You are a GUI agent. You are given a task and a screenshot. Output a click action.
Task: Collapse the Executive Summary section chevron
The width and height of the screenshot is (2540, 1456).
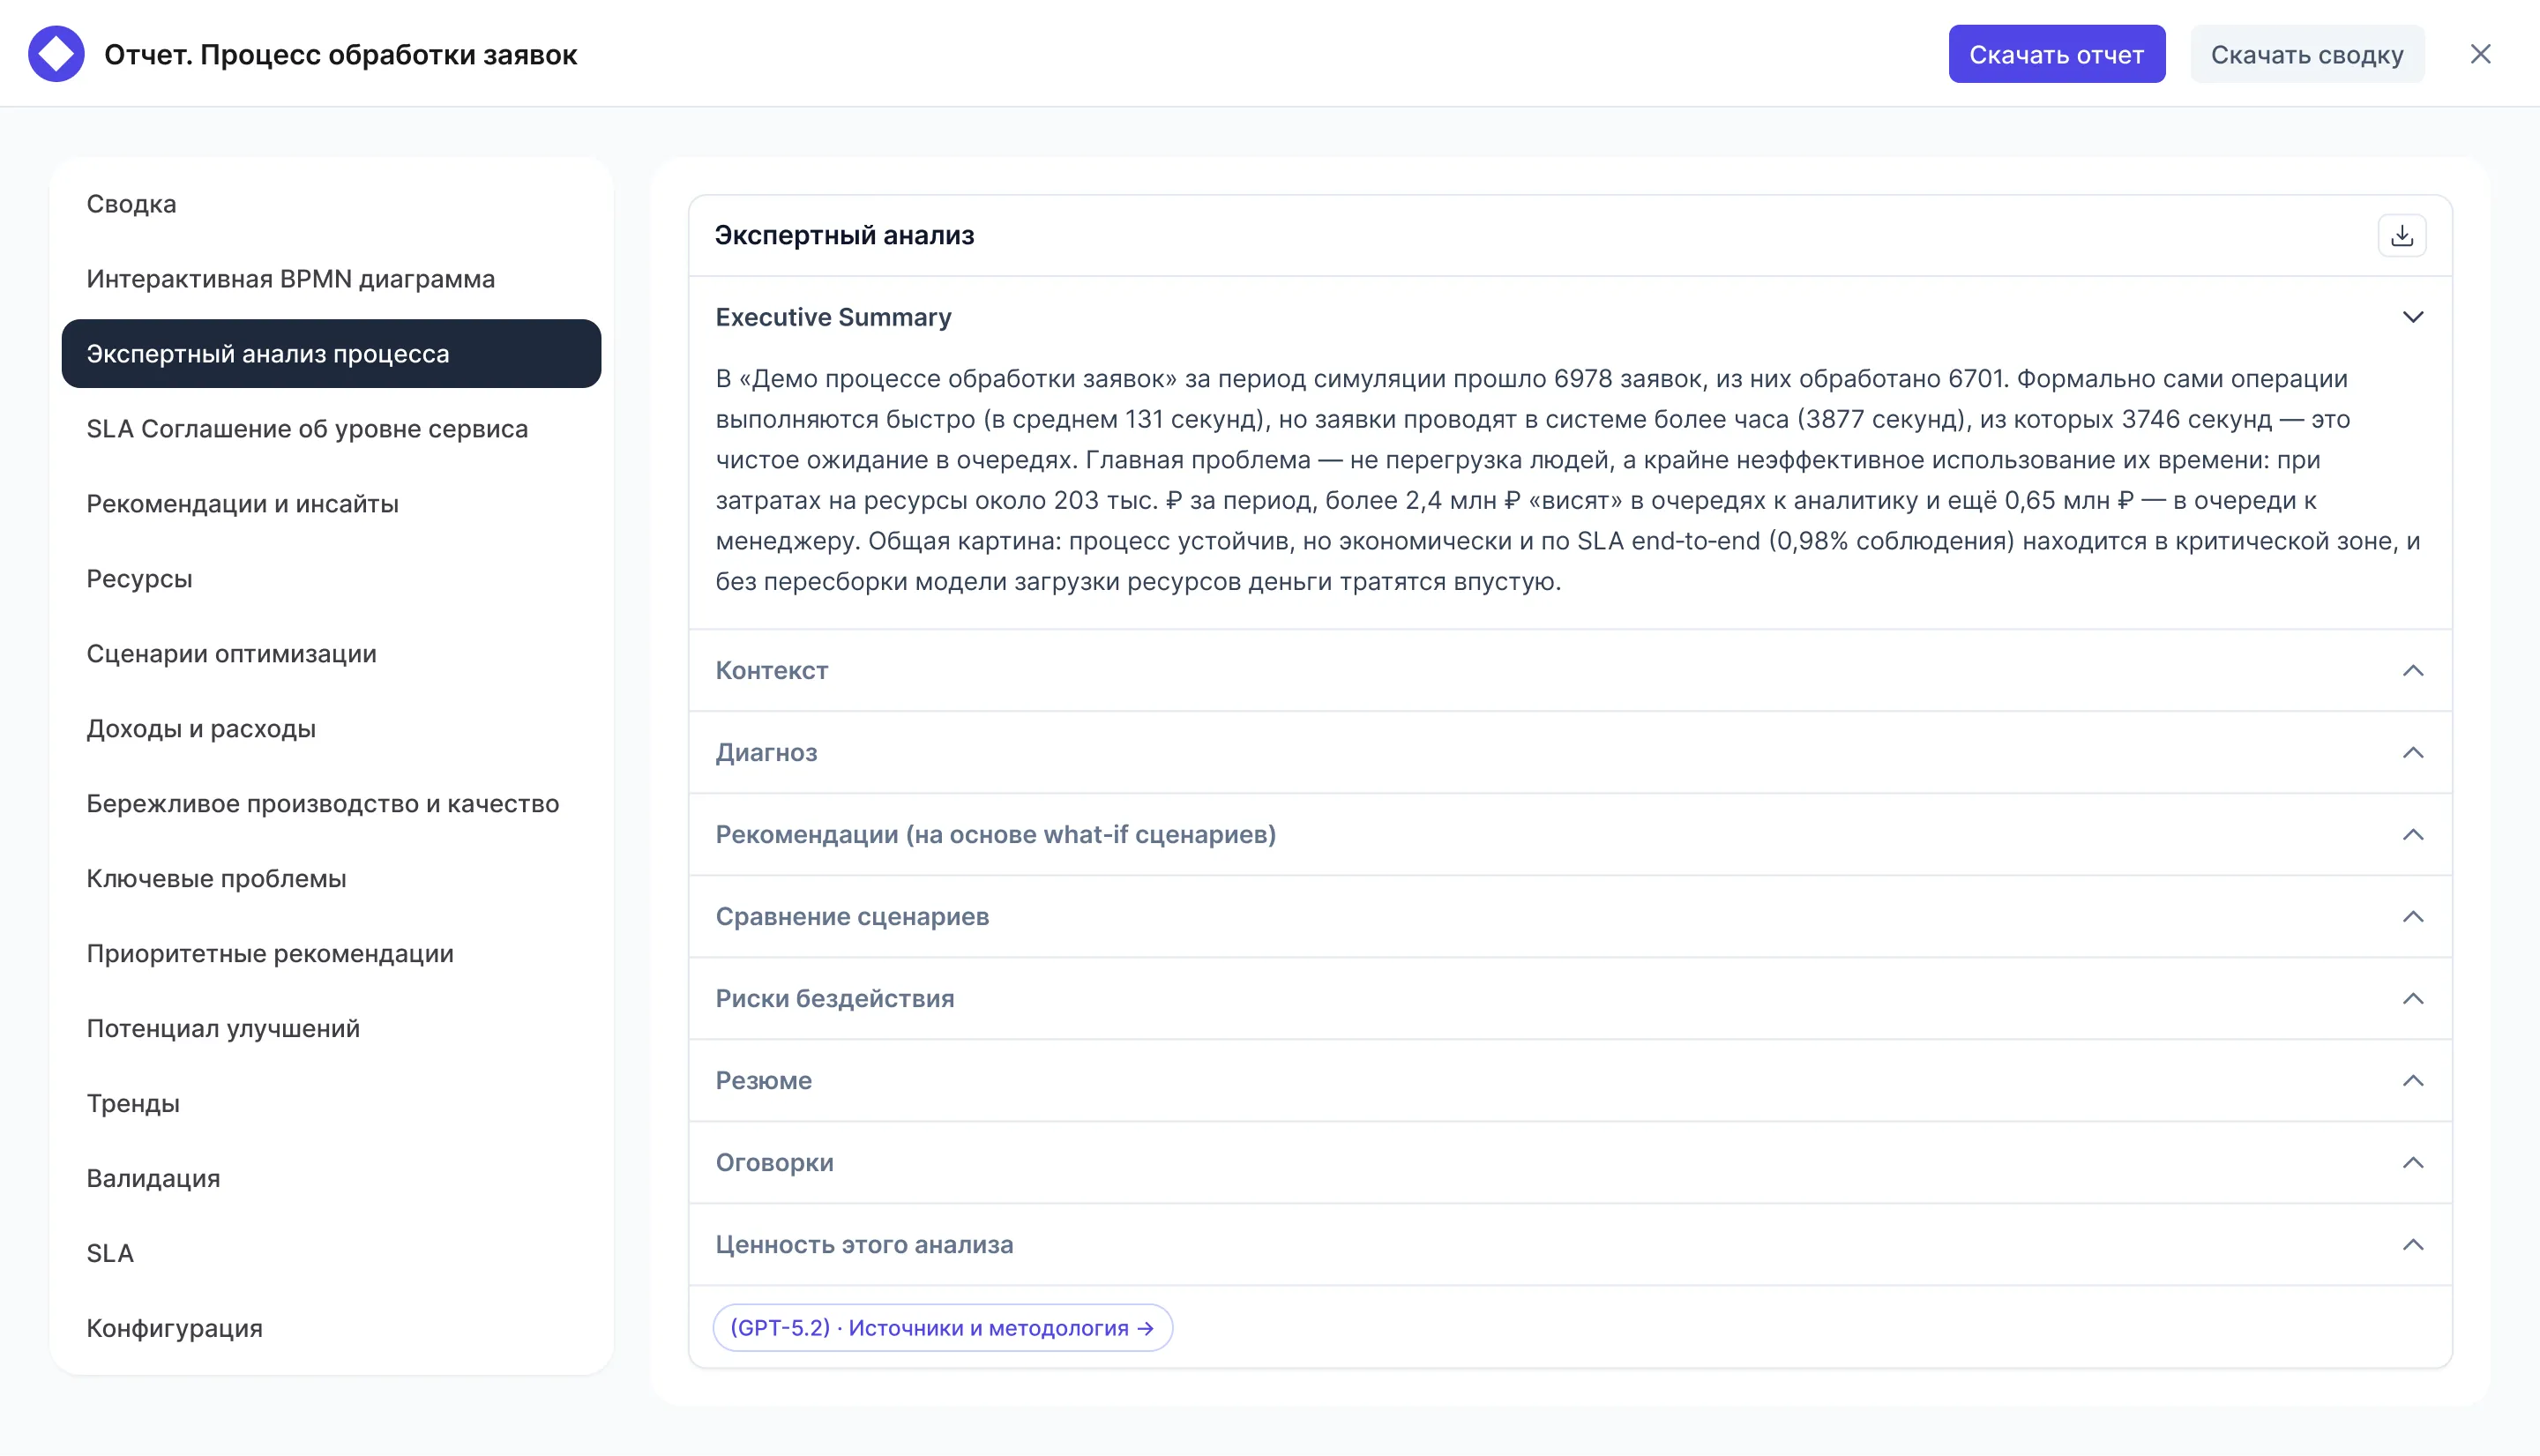[2412, 317]
